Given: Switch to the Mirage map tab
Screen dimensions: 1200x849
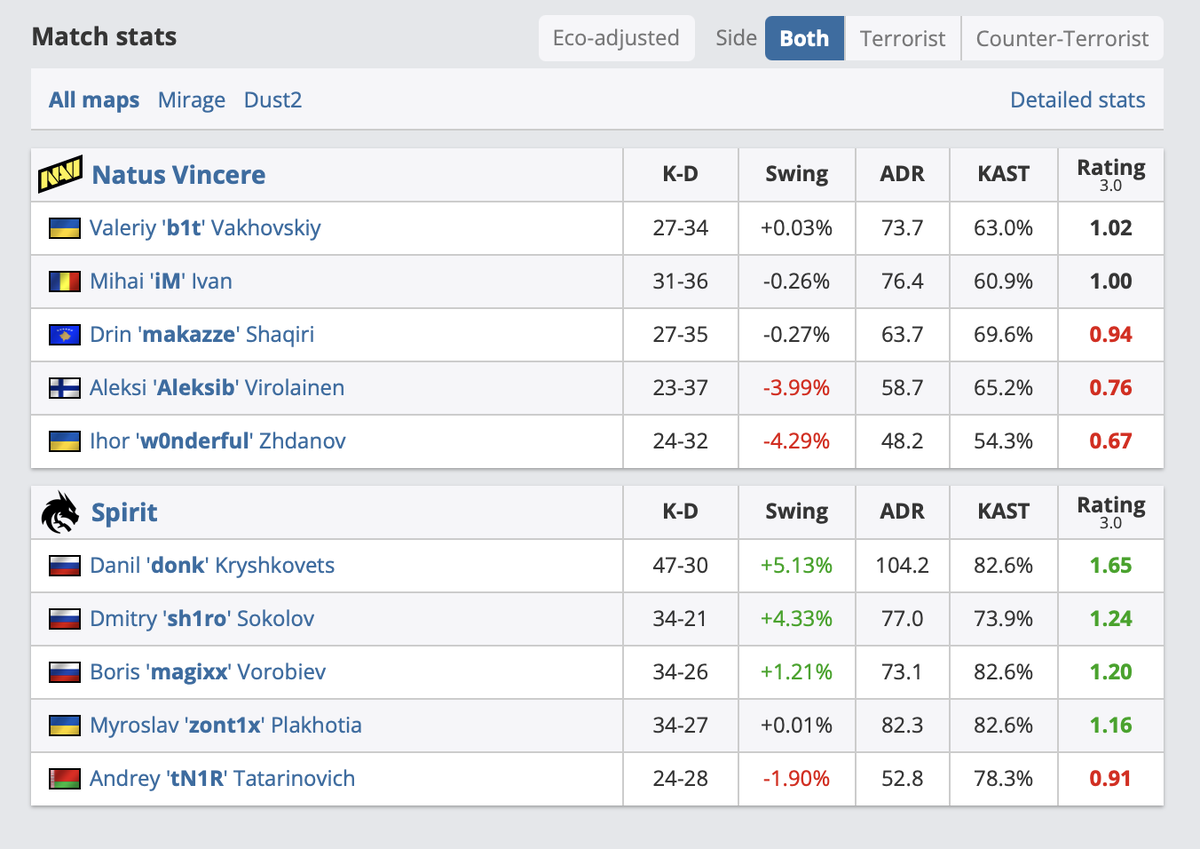Looking at the screenshot, I should [191, 100].
